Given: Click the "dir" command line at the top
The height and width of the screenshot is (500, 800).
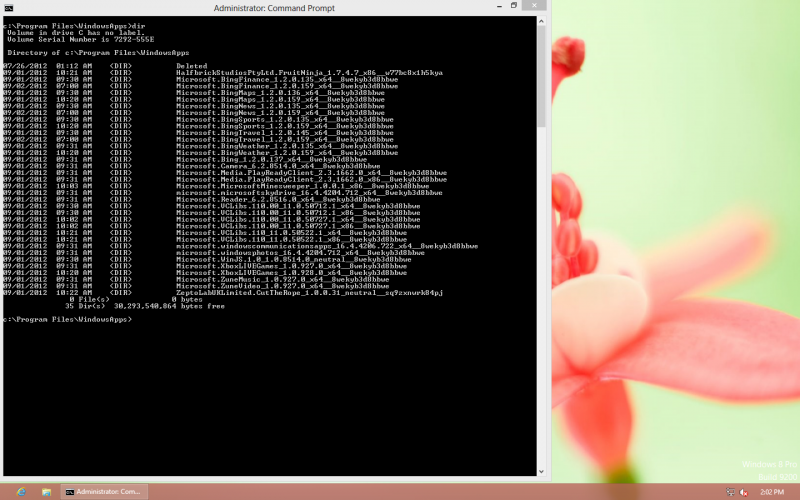Looking at the screenshot, I should [74, 26].
